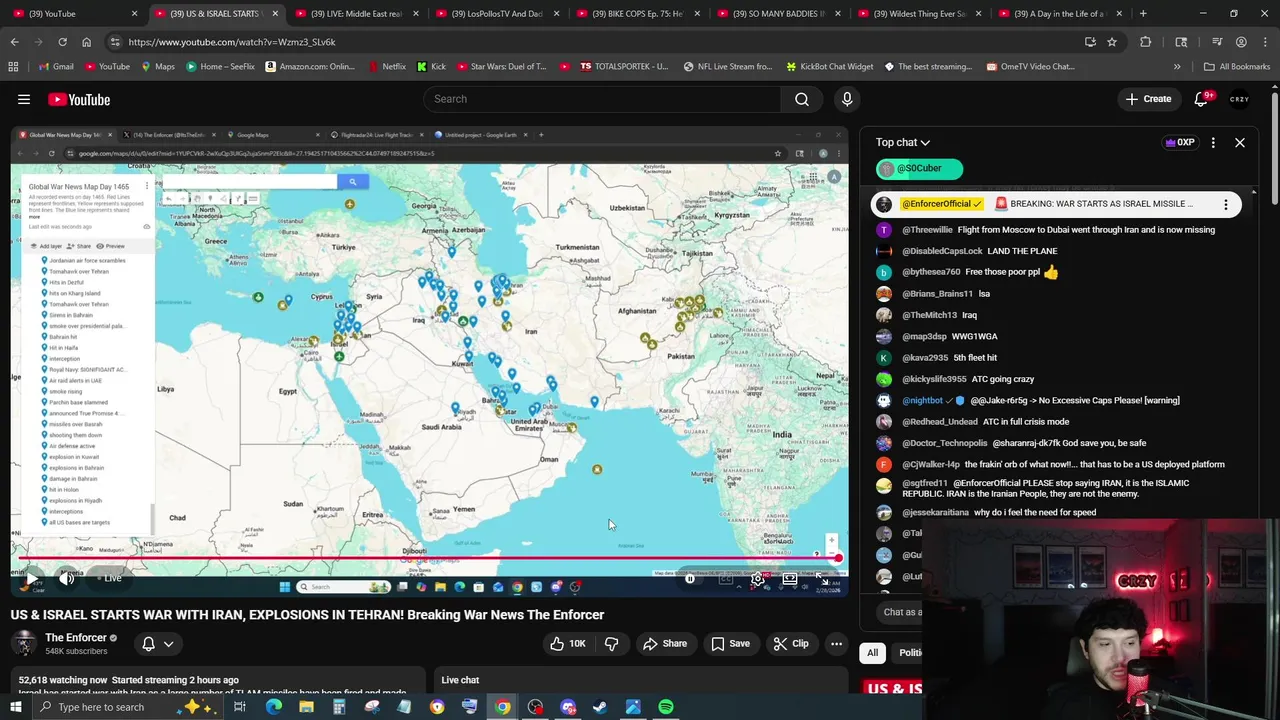Save the video with the Save button
The image size is (1280, 720).
tap(730, 644)
